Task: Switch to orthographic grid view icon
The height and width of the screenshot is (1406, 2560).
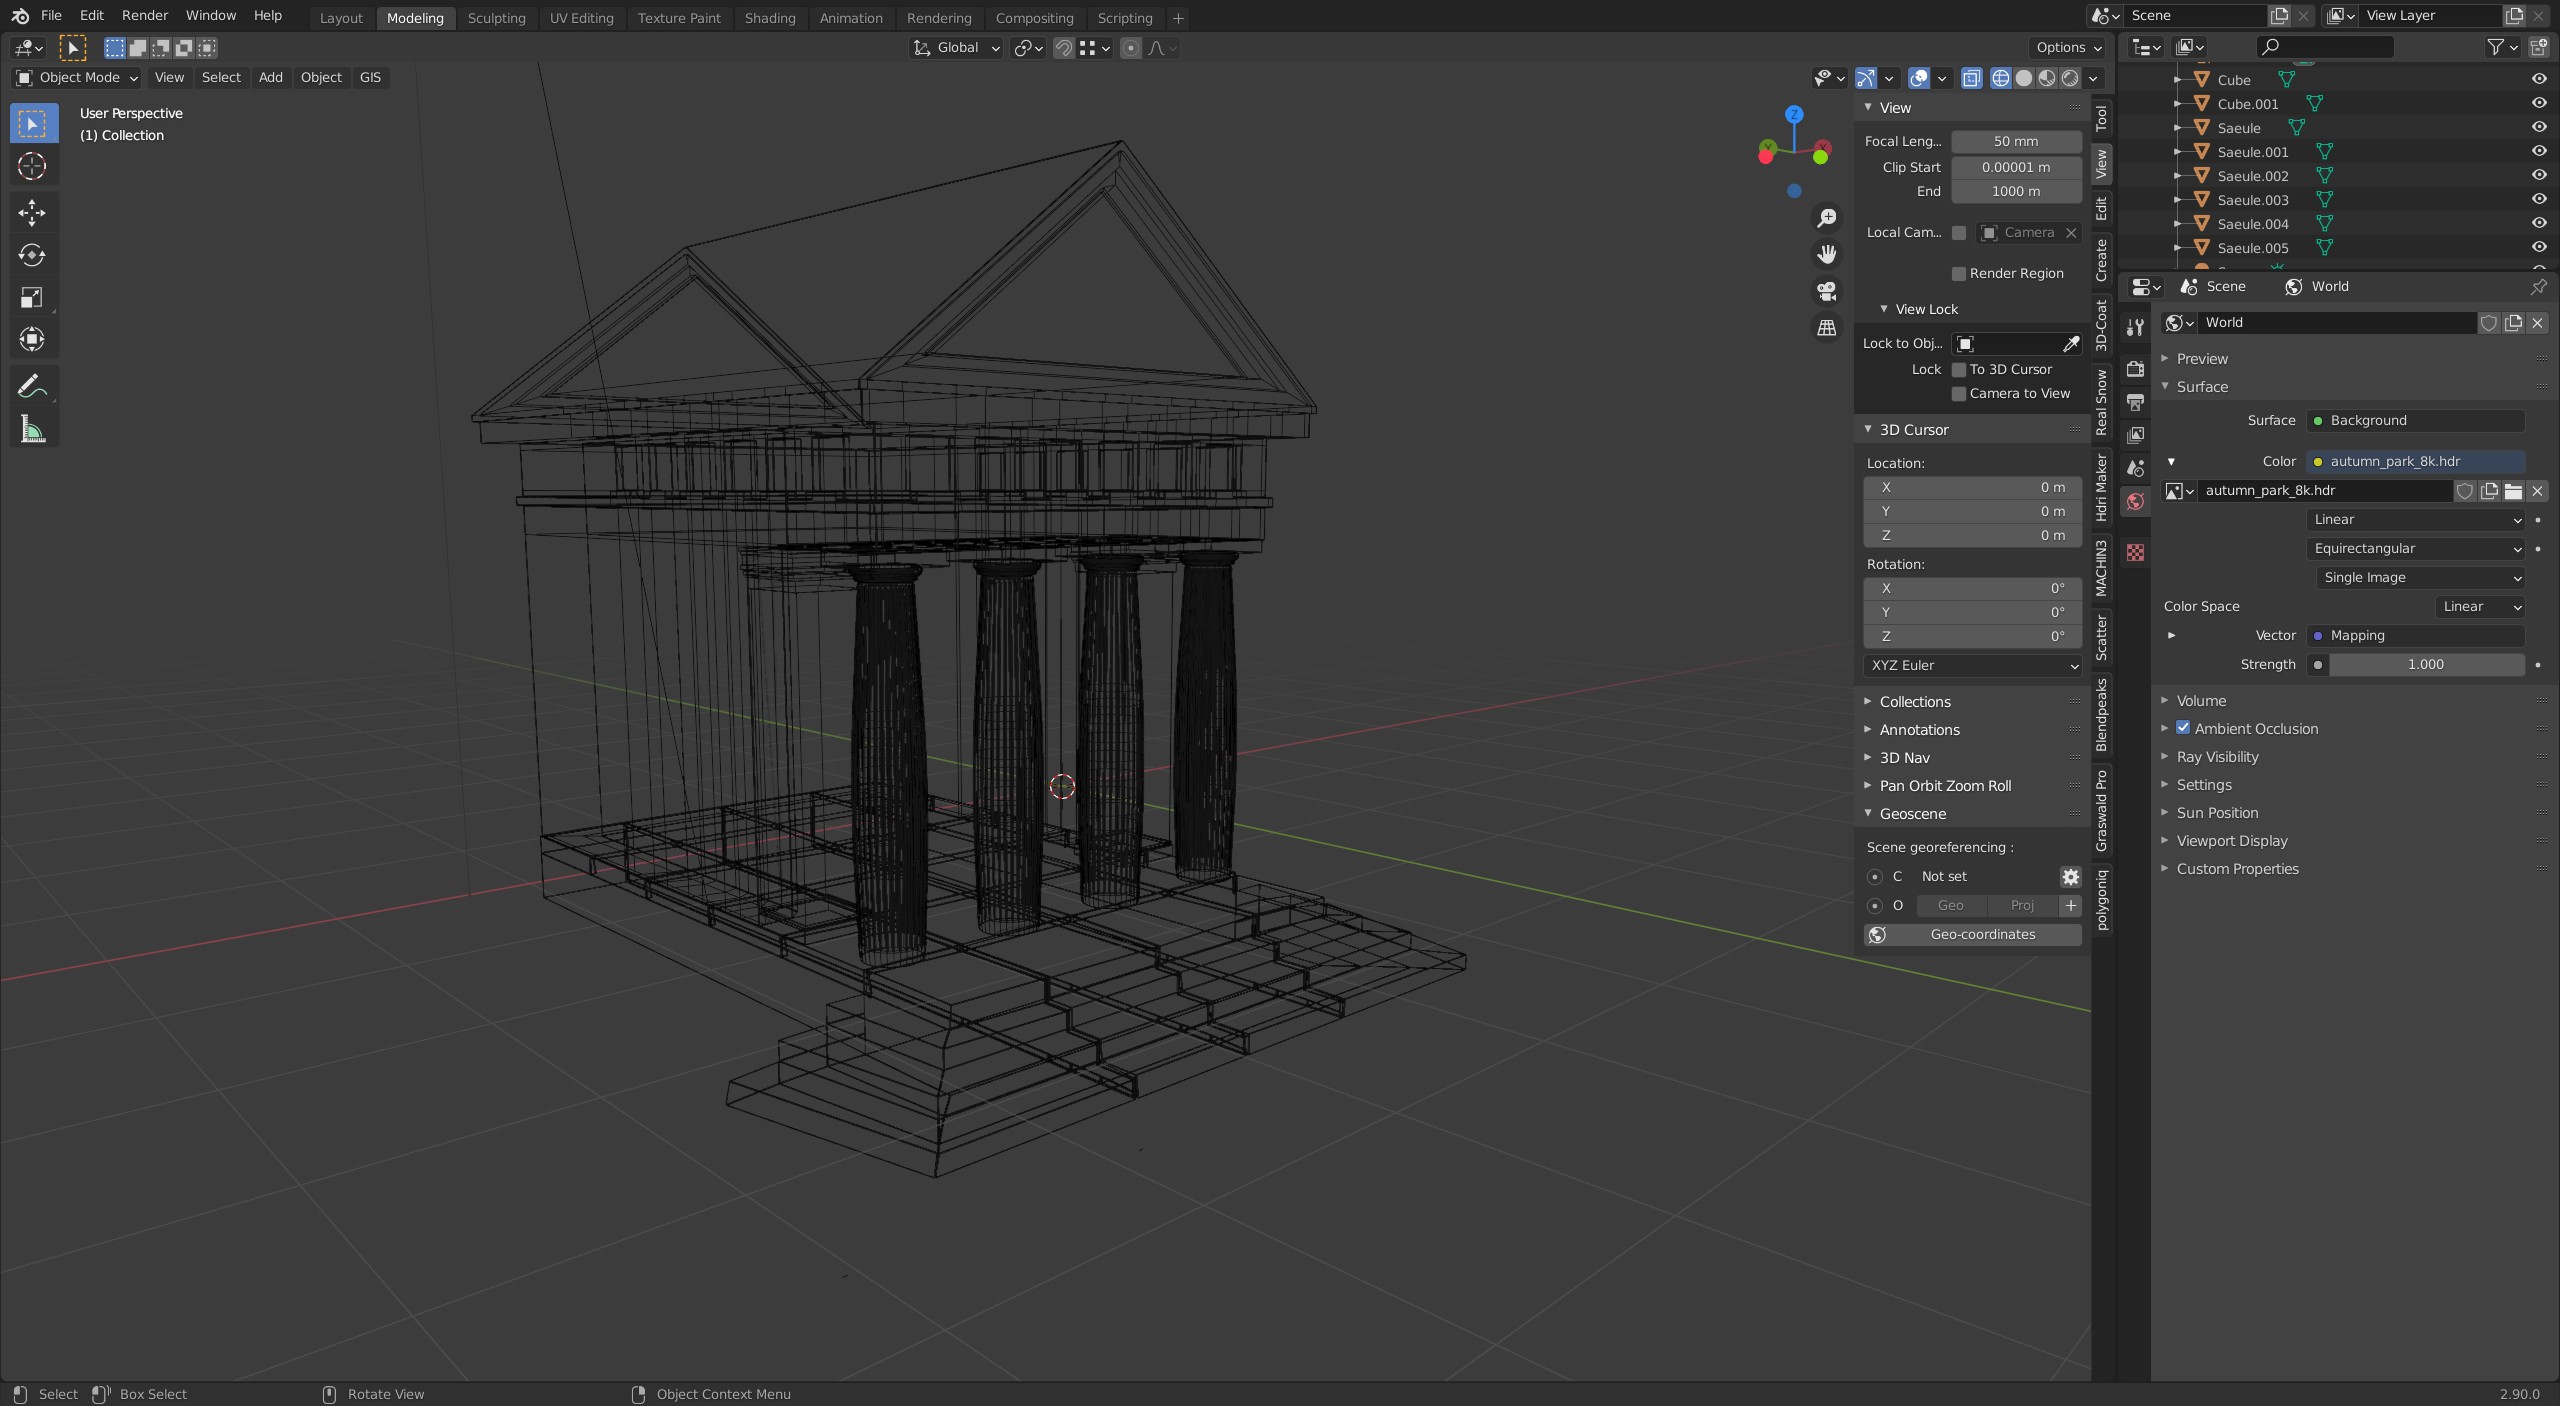Action: point(1827,328)
